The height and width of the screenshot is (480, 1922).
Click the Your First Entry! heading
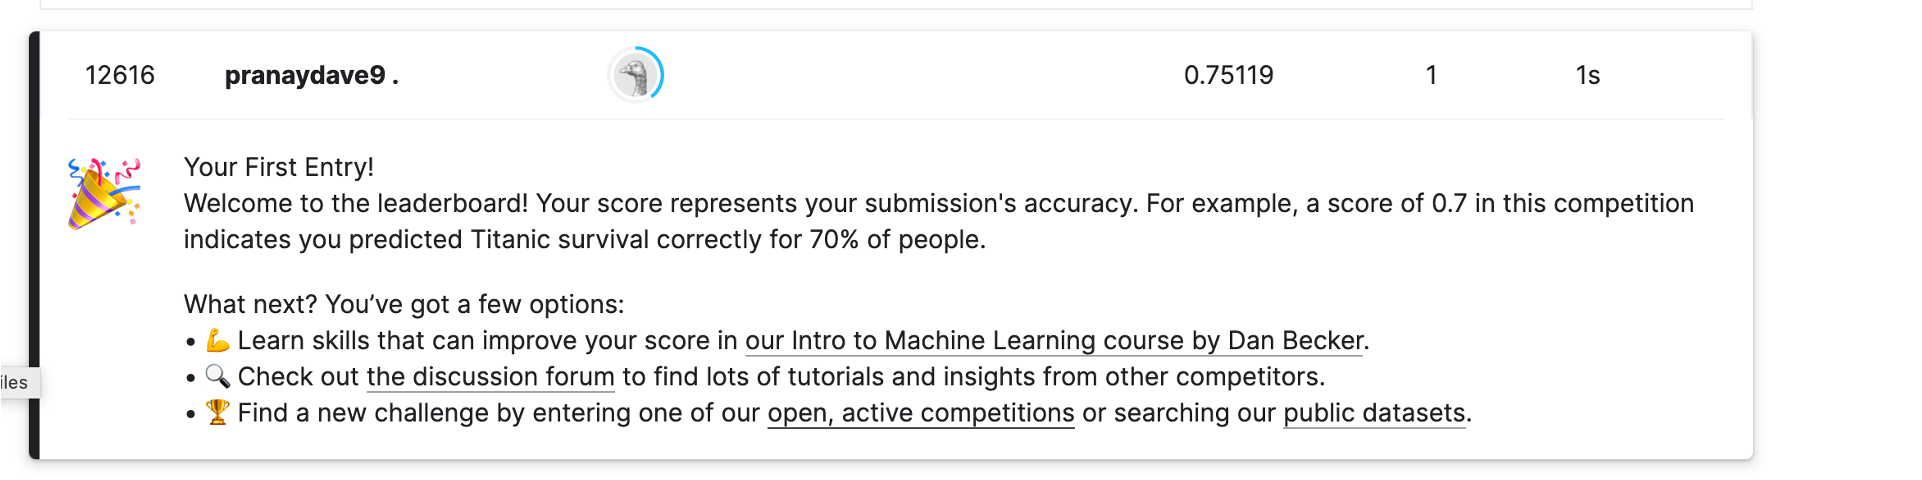click(278, 167)
